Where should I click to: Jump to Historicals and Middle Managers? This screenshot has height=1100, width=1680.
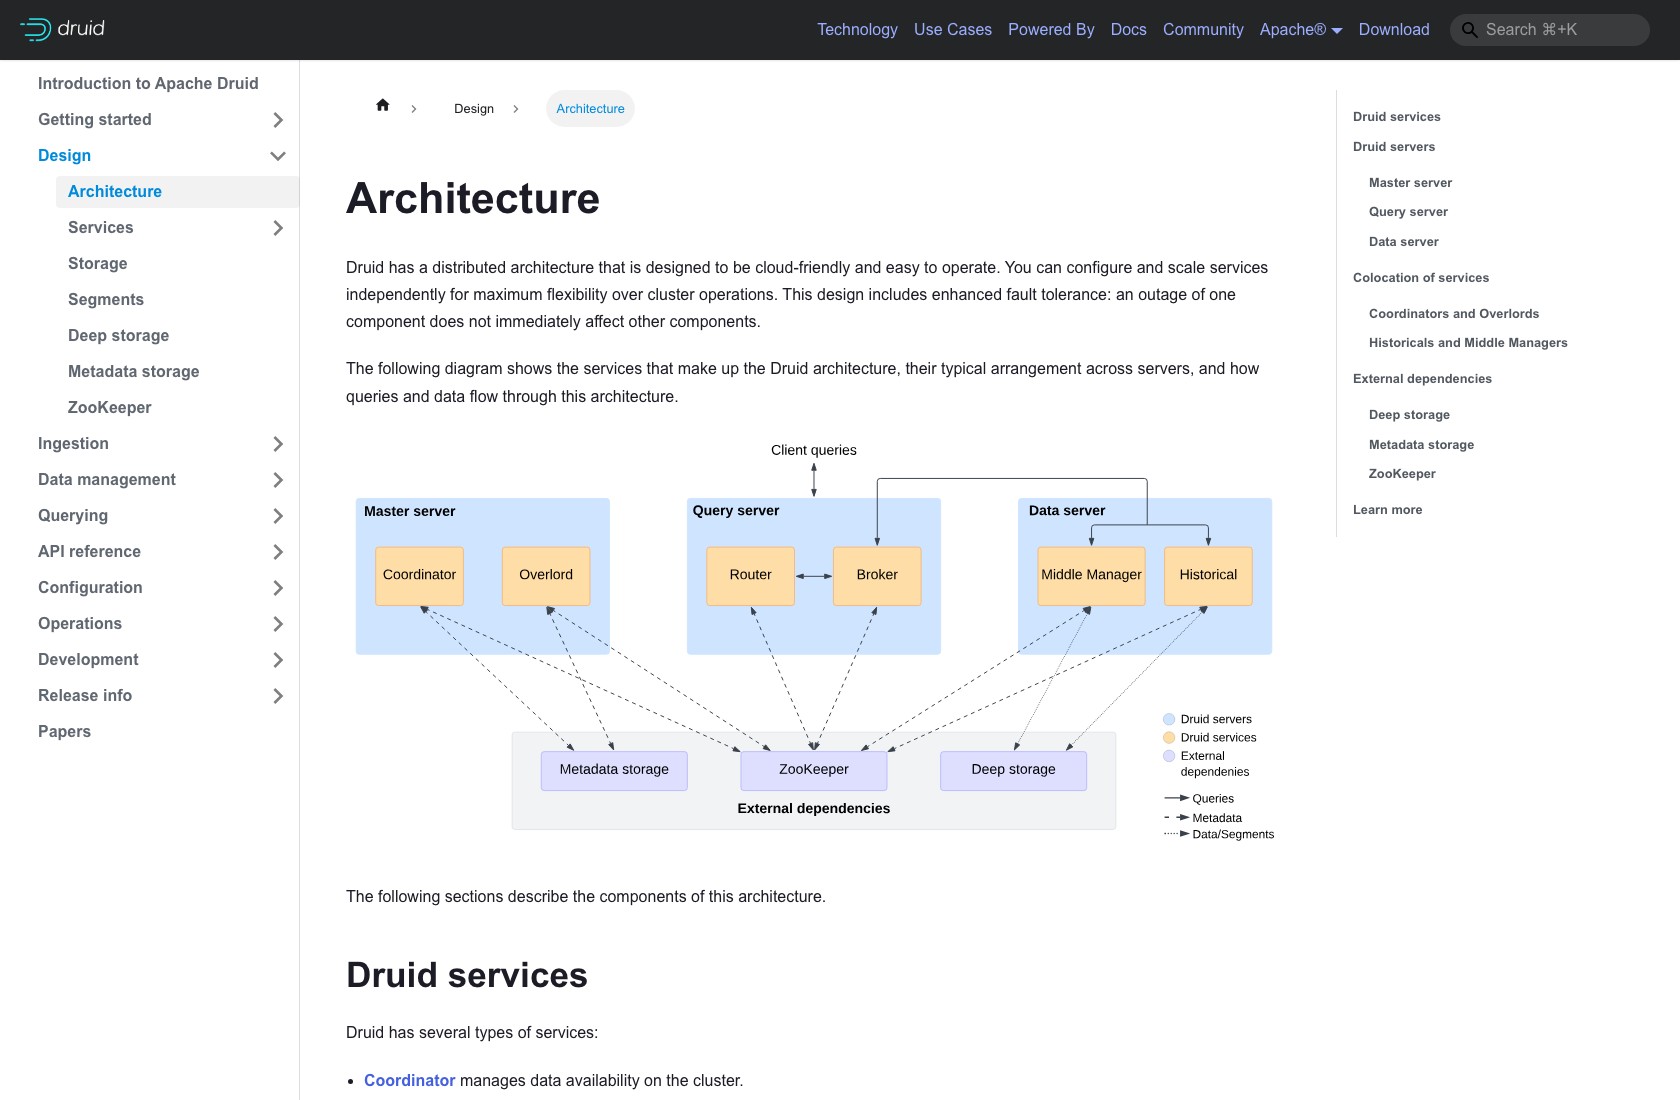(x=1468, y=343)
